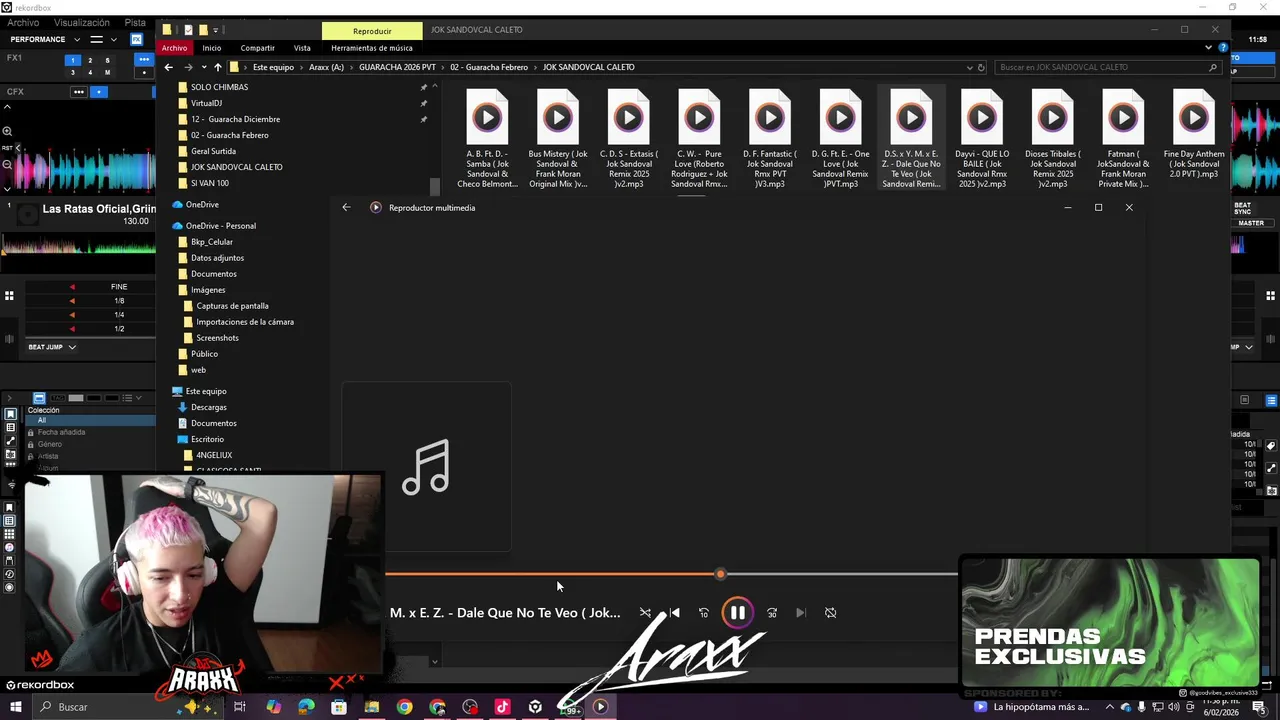Click '02 - Guaracha Febrero' breadcrumb
The height and width of the screenshot is (720, 1280).
pyautogui.click(x=488, y=67)
